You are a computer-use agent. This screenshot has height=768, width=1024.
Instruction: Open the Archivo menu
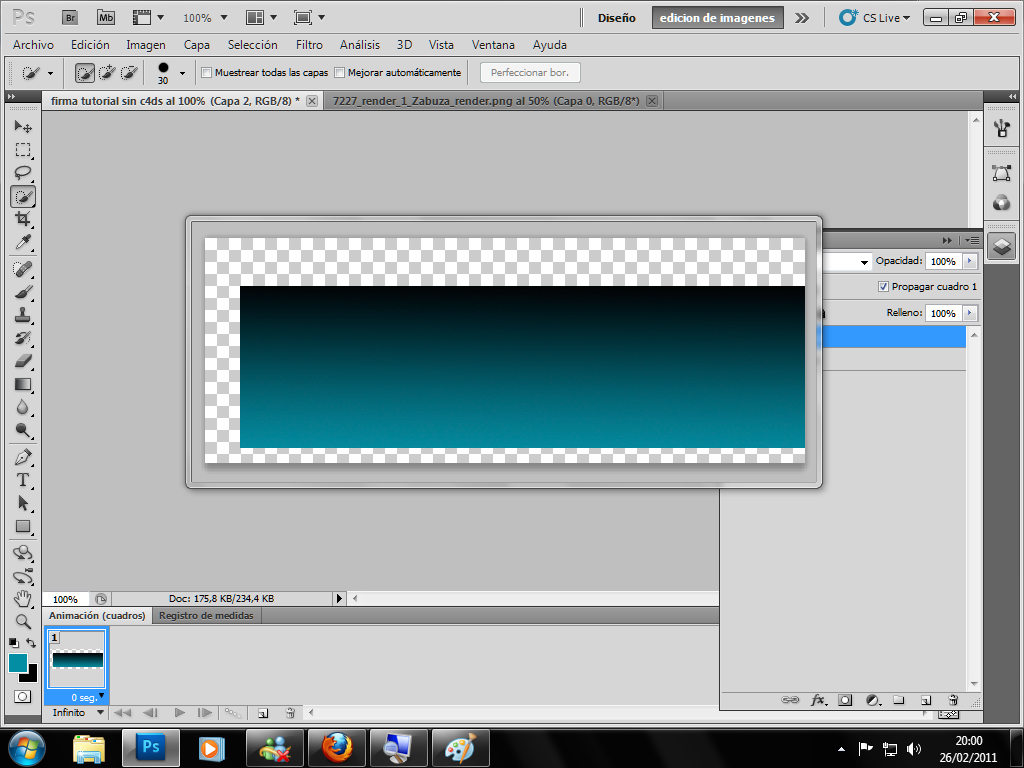coord(33,44)
